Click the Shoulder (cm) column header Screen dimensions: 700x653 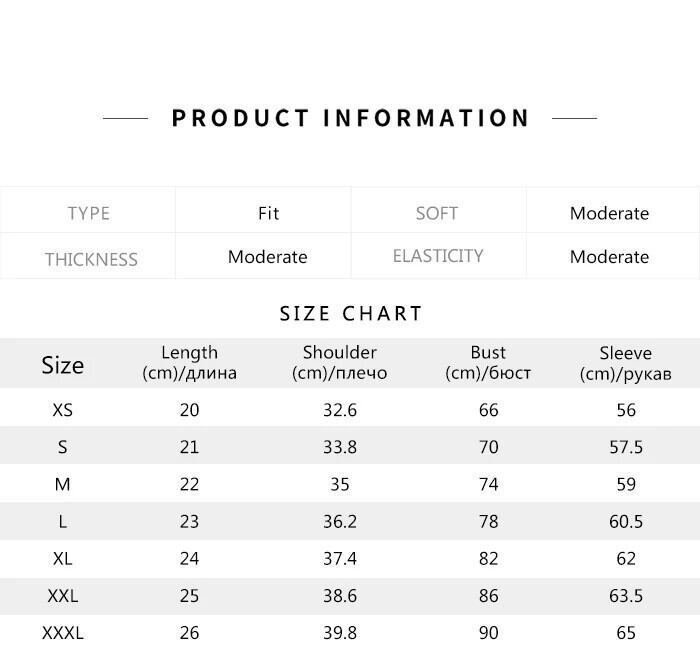(339, 363)
